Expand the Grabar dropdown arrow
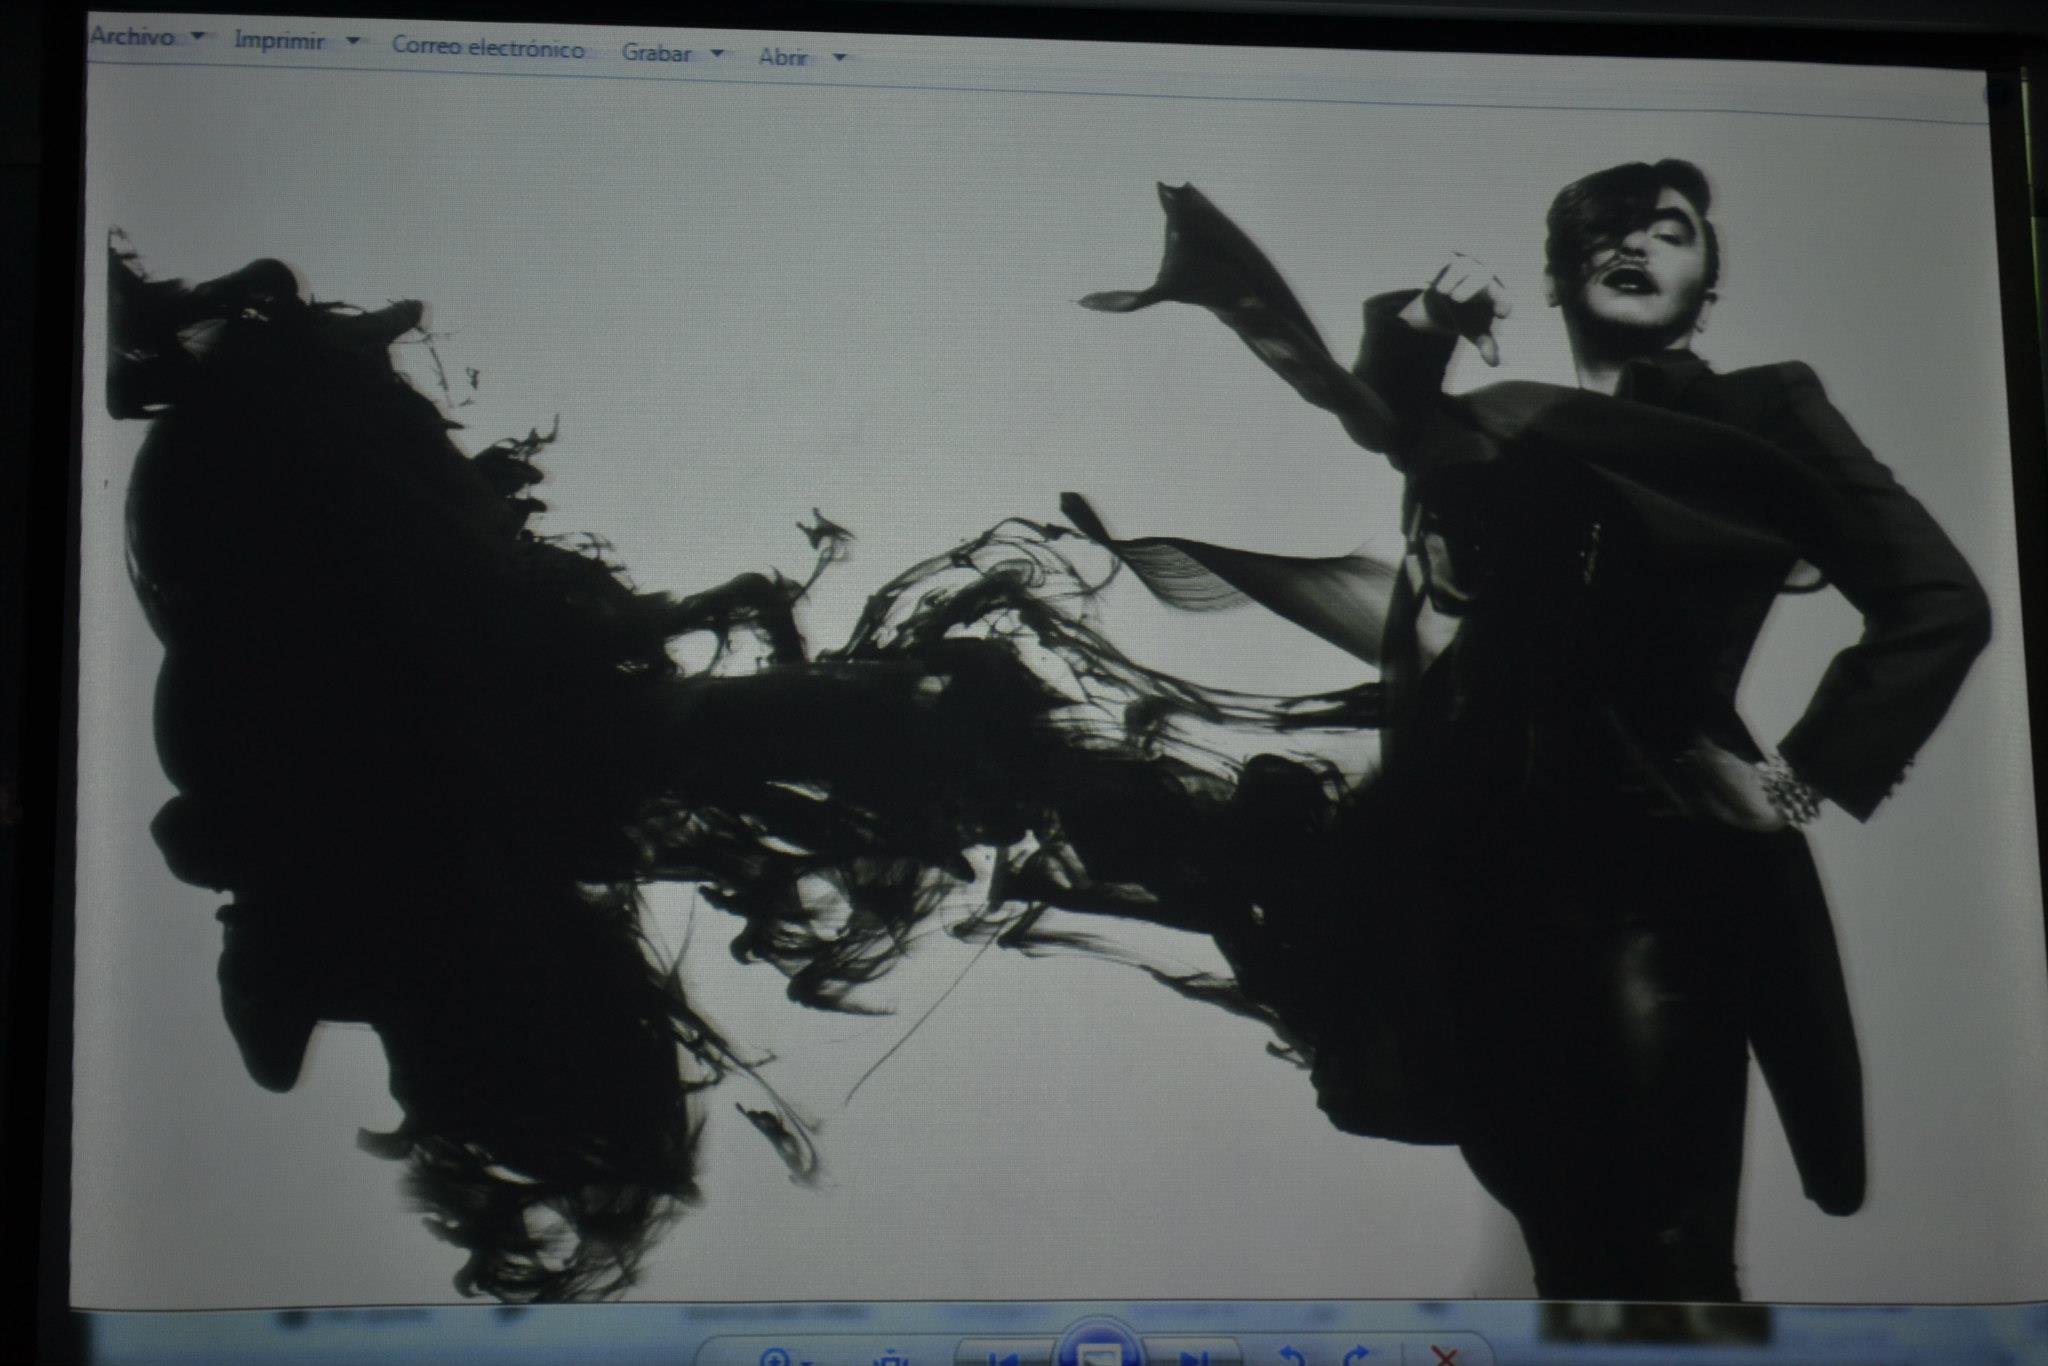Image resolution: width=2048 pixels, height=1366 pixels. [x=716, y=53]
